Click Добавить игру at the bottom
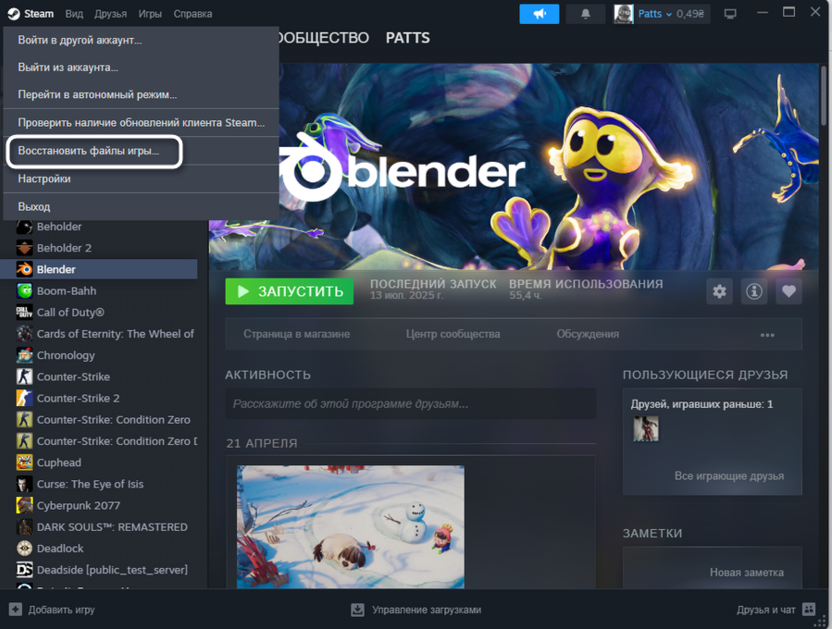Screen dimensions: 832x629 [x=52, y=609]
